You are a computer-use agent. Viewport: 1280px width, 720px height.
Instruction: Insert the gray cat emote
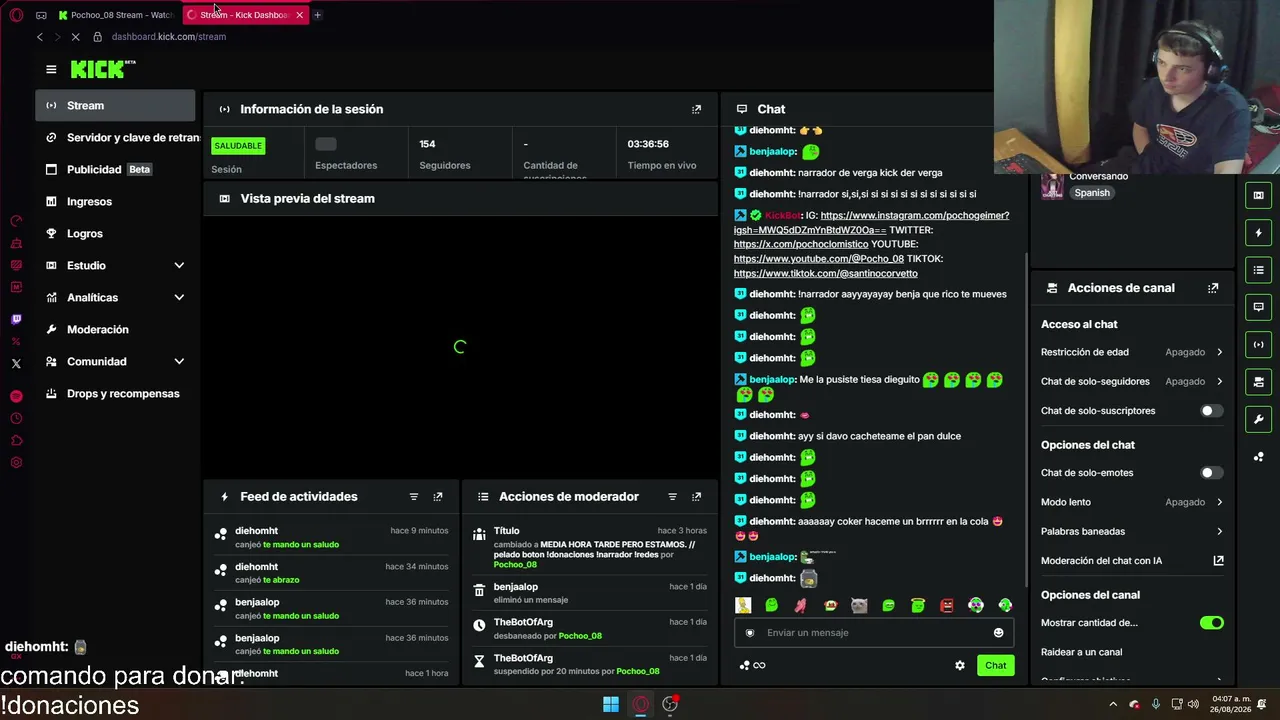point(859,605)
